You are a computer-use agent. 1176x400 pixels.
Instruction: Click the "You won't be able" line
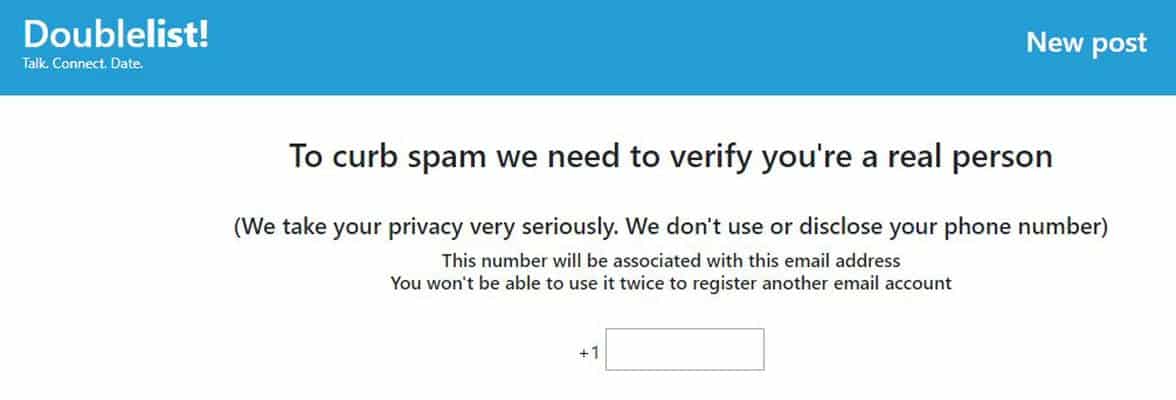[x=670, y=283]
